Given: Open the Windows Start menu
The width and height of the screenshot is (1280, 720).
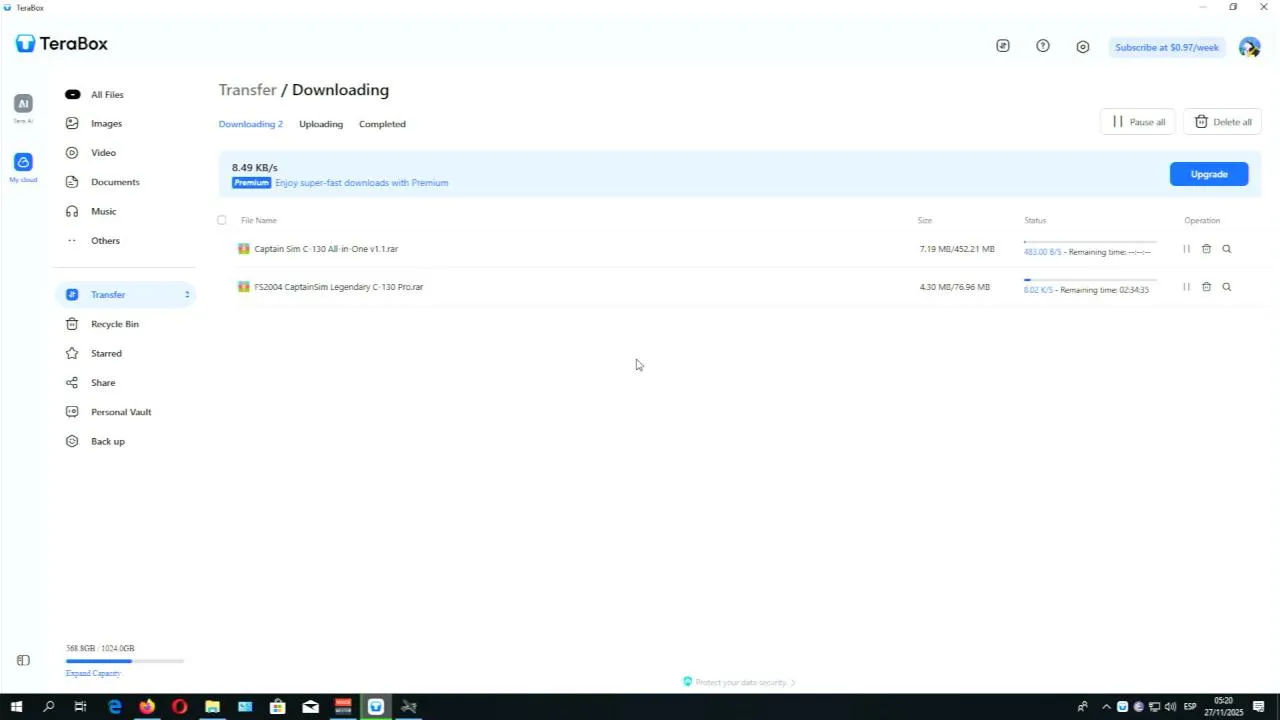Looking at the screenshot, I should 16,707.
